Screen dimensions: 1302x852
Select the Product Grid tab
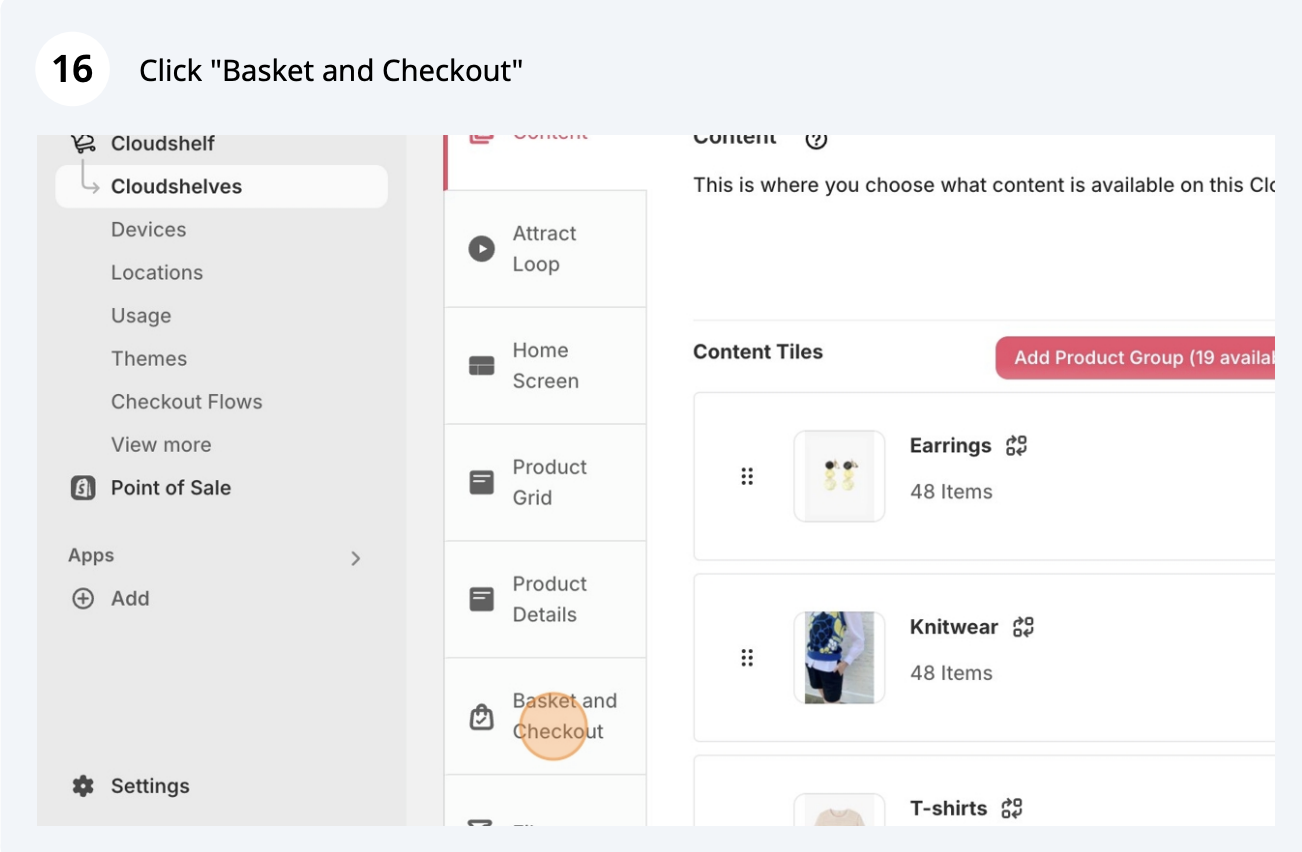pos(545,483)
